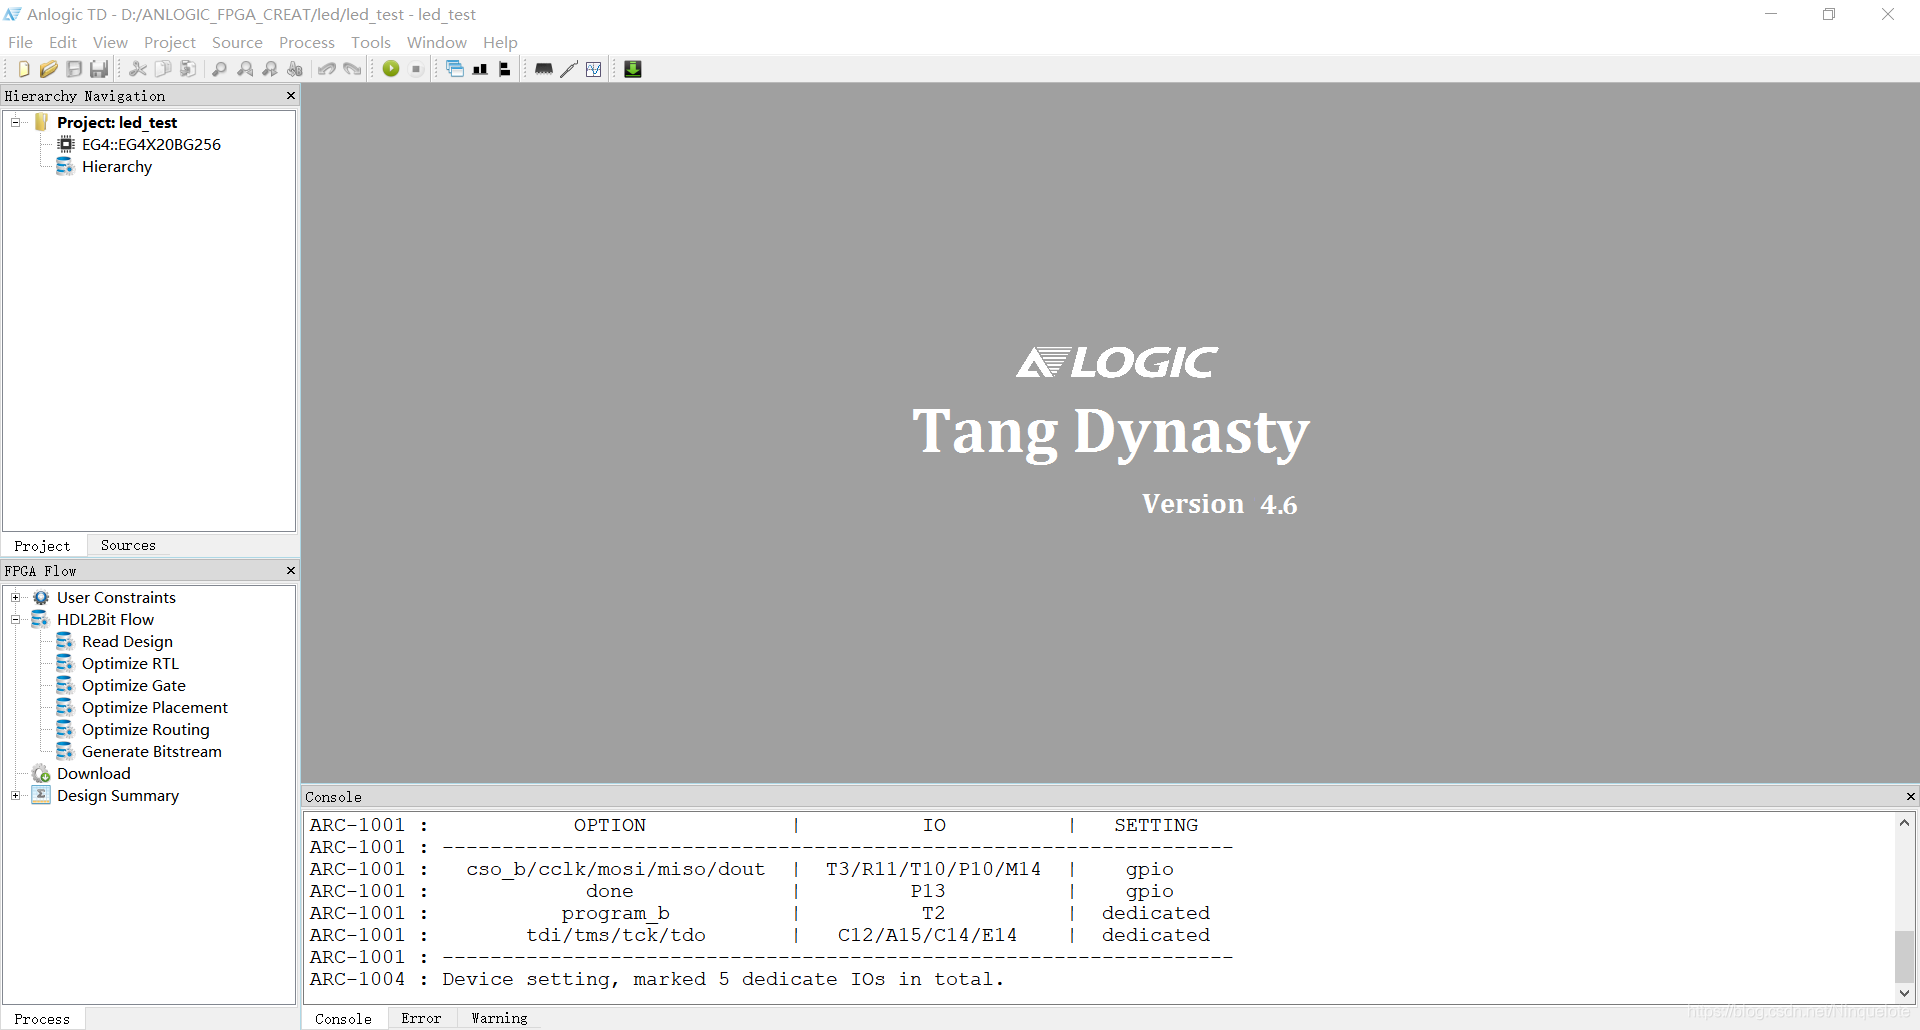Screen dimensions: 1920x1030
Task: Click the probe tool icon
Action: tap(569, 69)
